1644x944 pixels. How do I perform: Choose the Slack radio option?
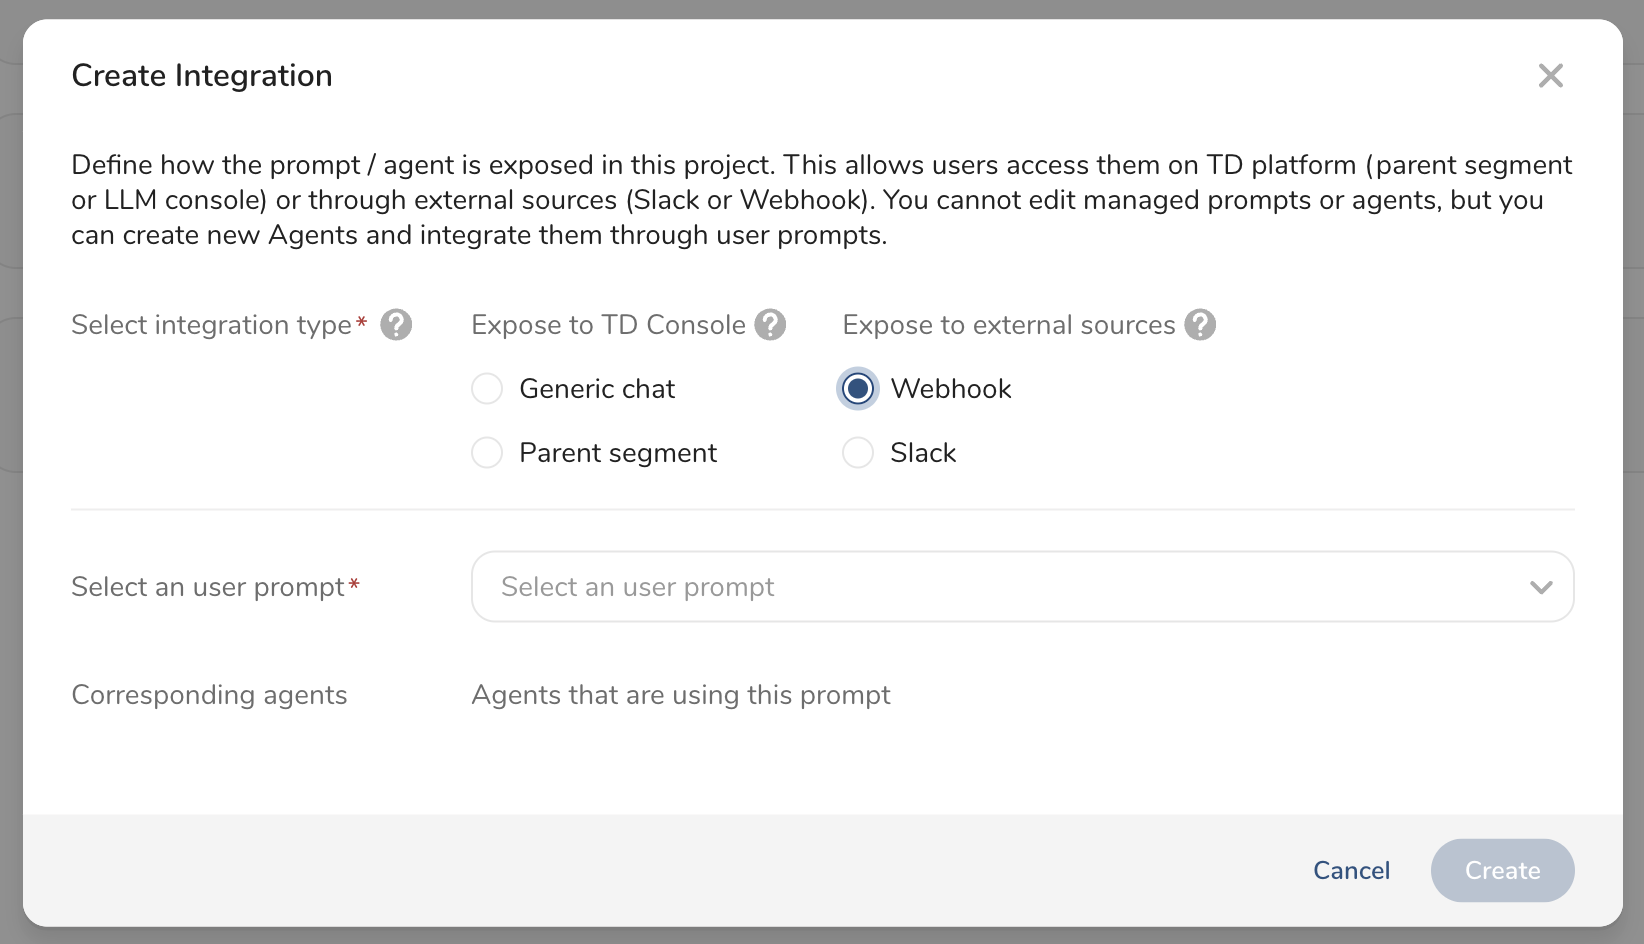(858, 453)
